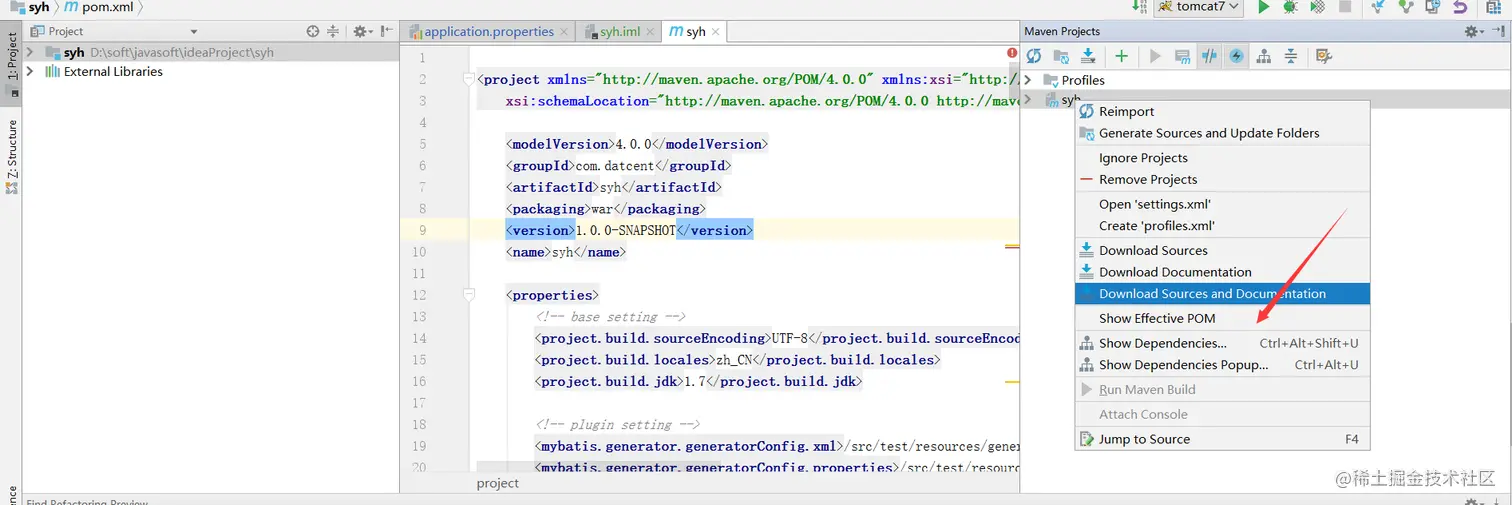Collapse all in Project panel toolbar
The width and height of the screenshot is (1512, 505).
click(x=333, y=32)
